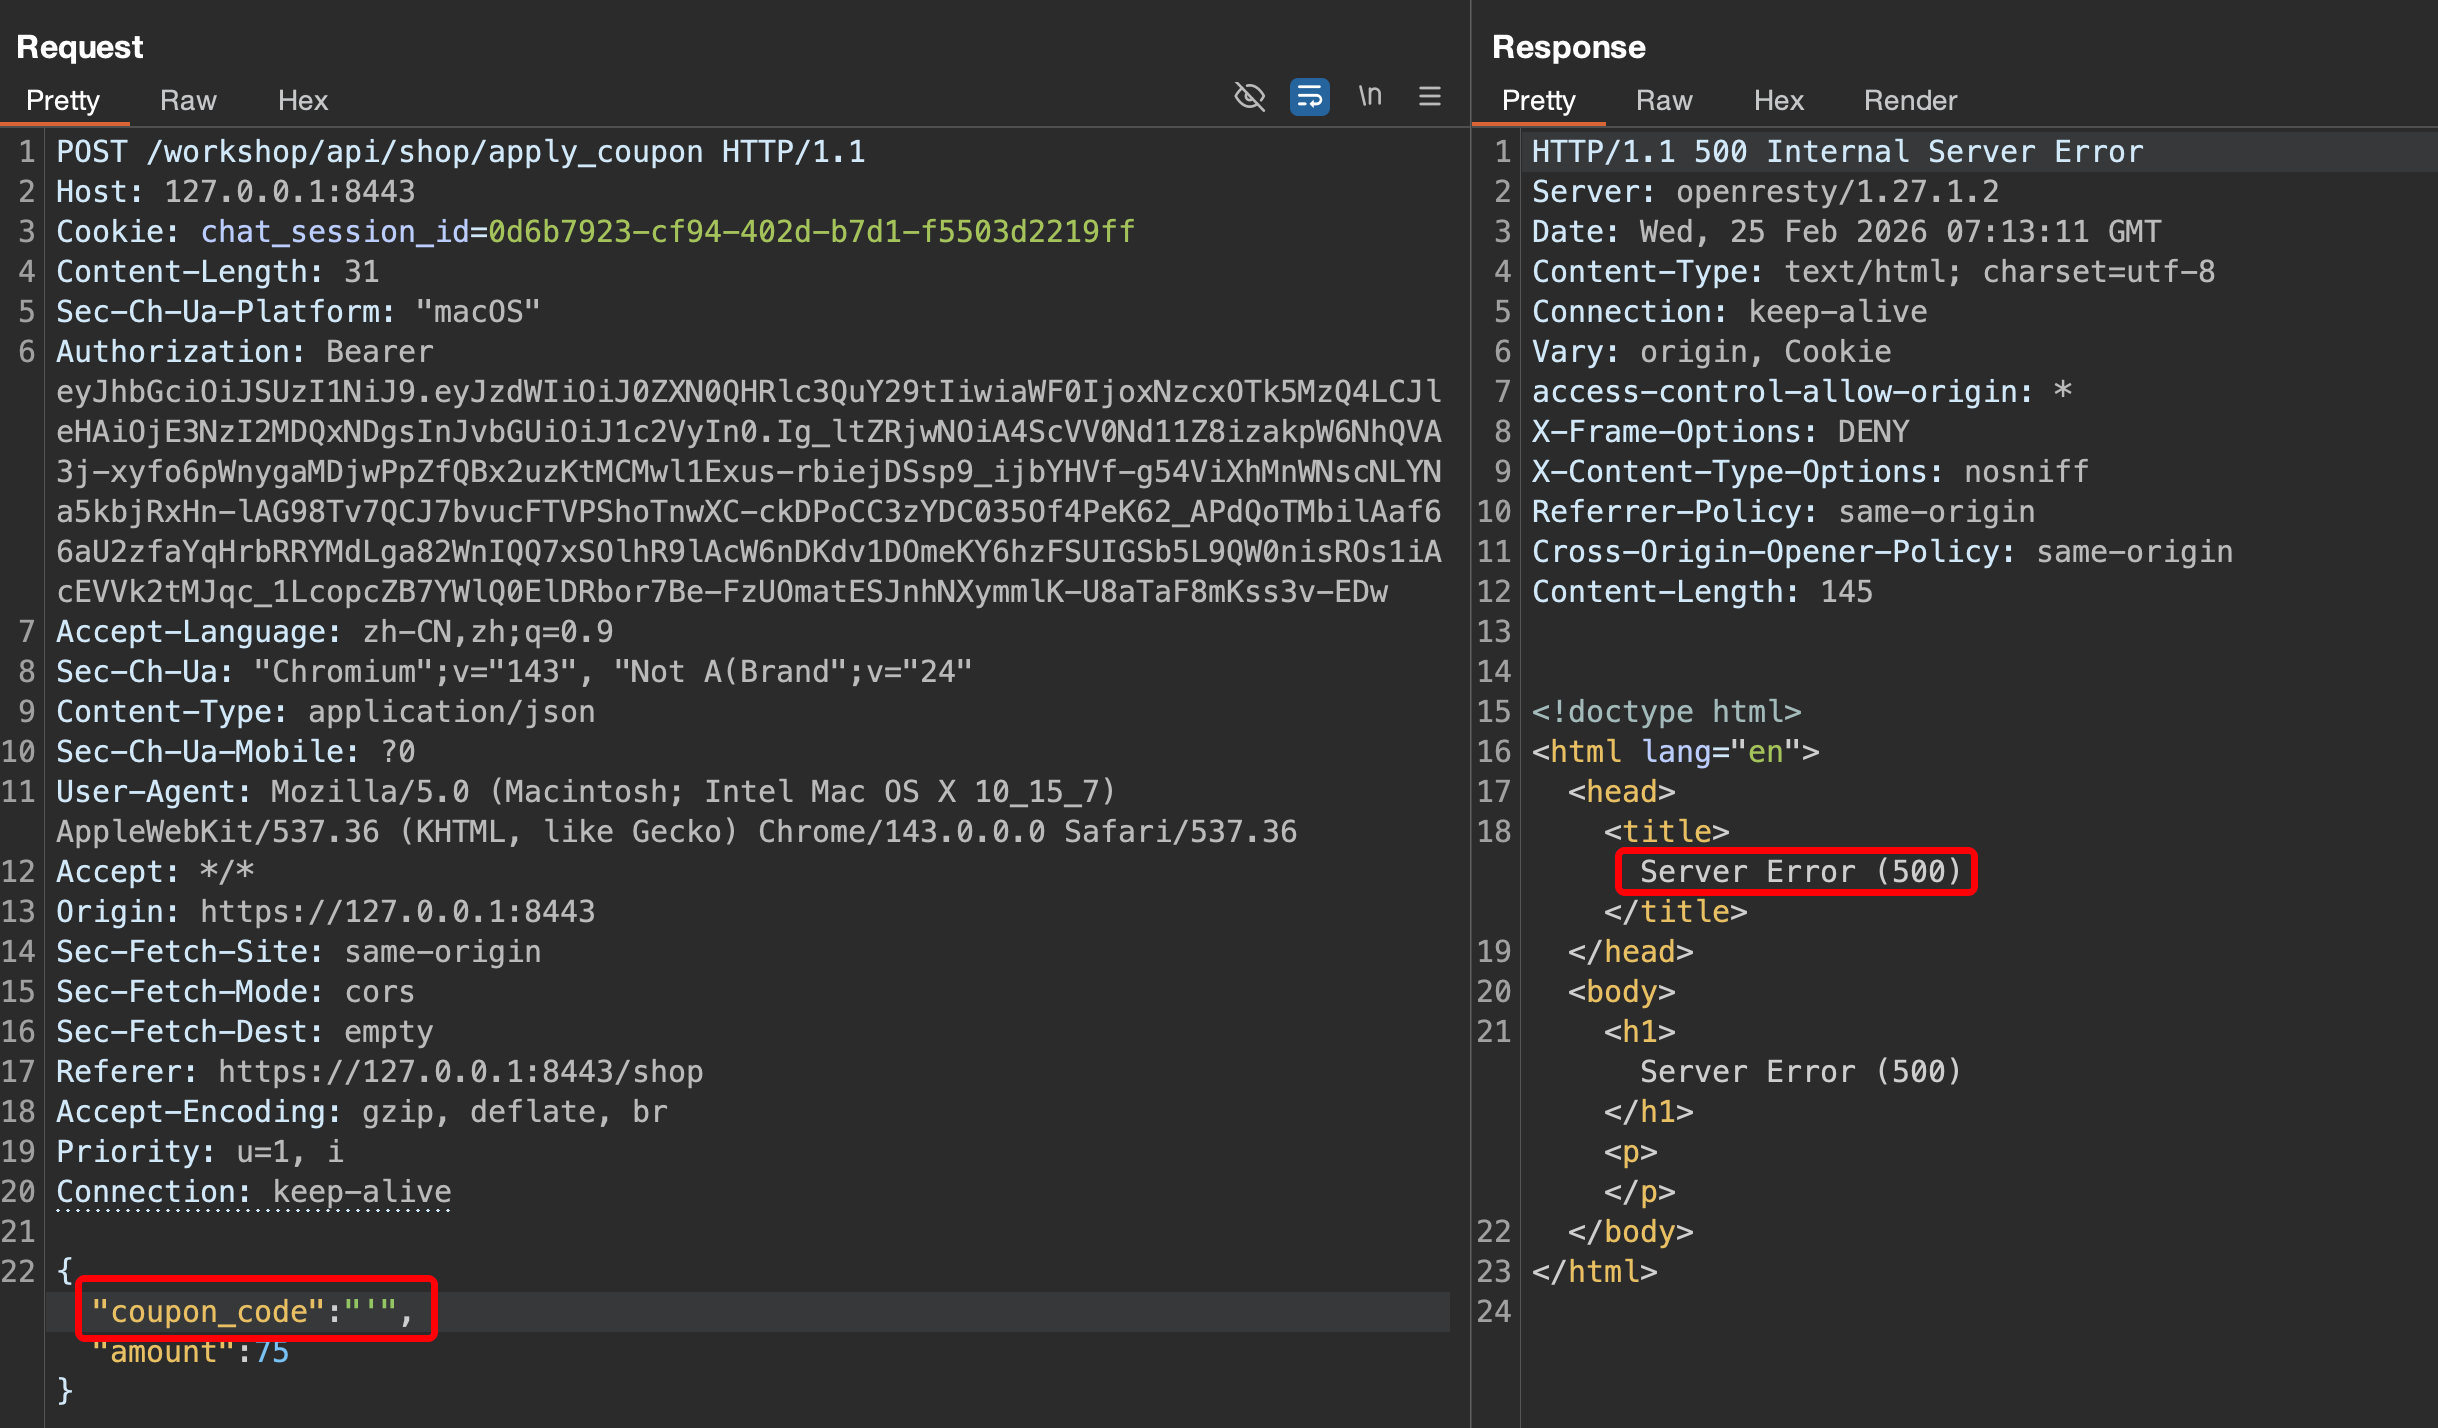
Task: Click the Host header line in Request
Action: coord(235,192)
